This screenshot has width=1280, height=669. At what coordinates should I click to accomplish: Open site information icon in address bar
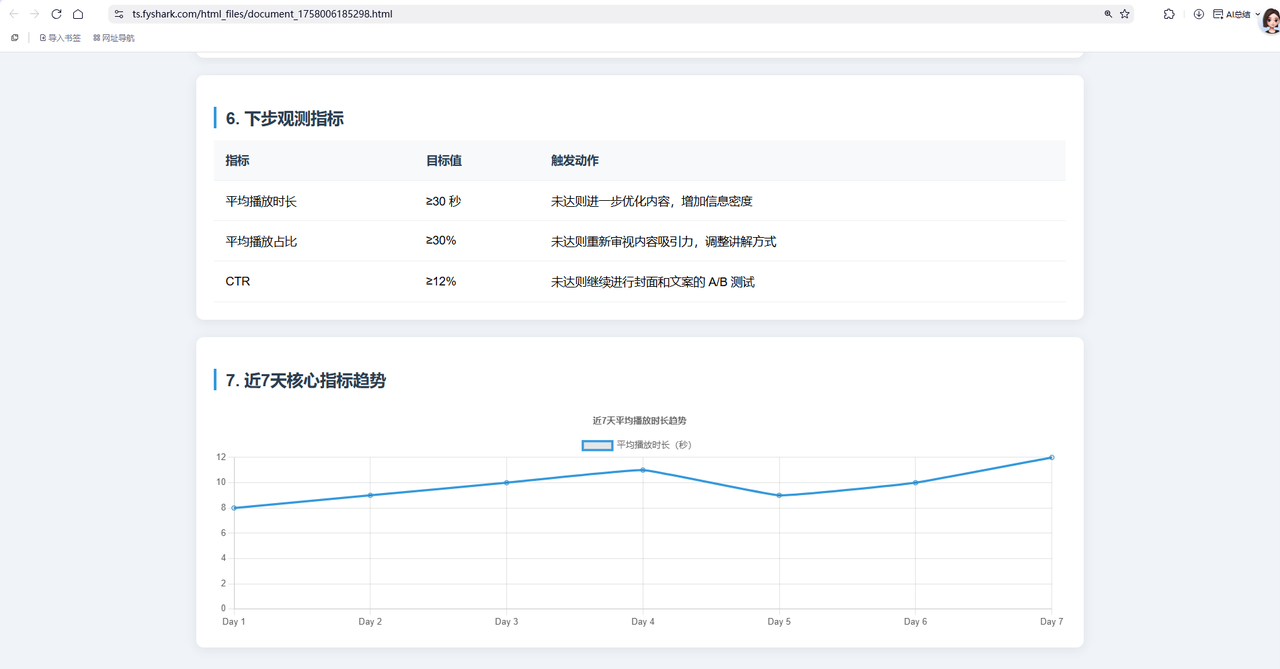[x=119, y=14]
